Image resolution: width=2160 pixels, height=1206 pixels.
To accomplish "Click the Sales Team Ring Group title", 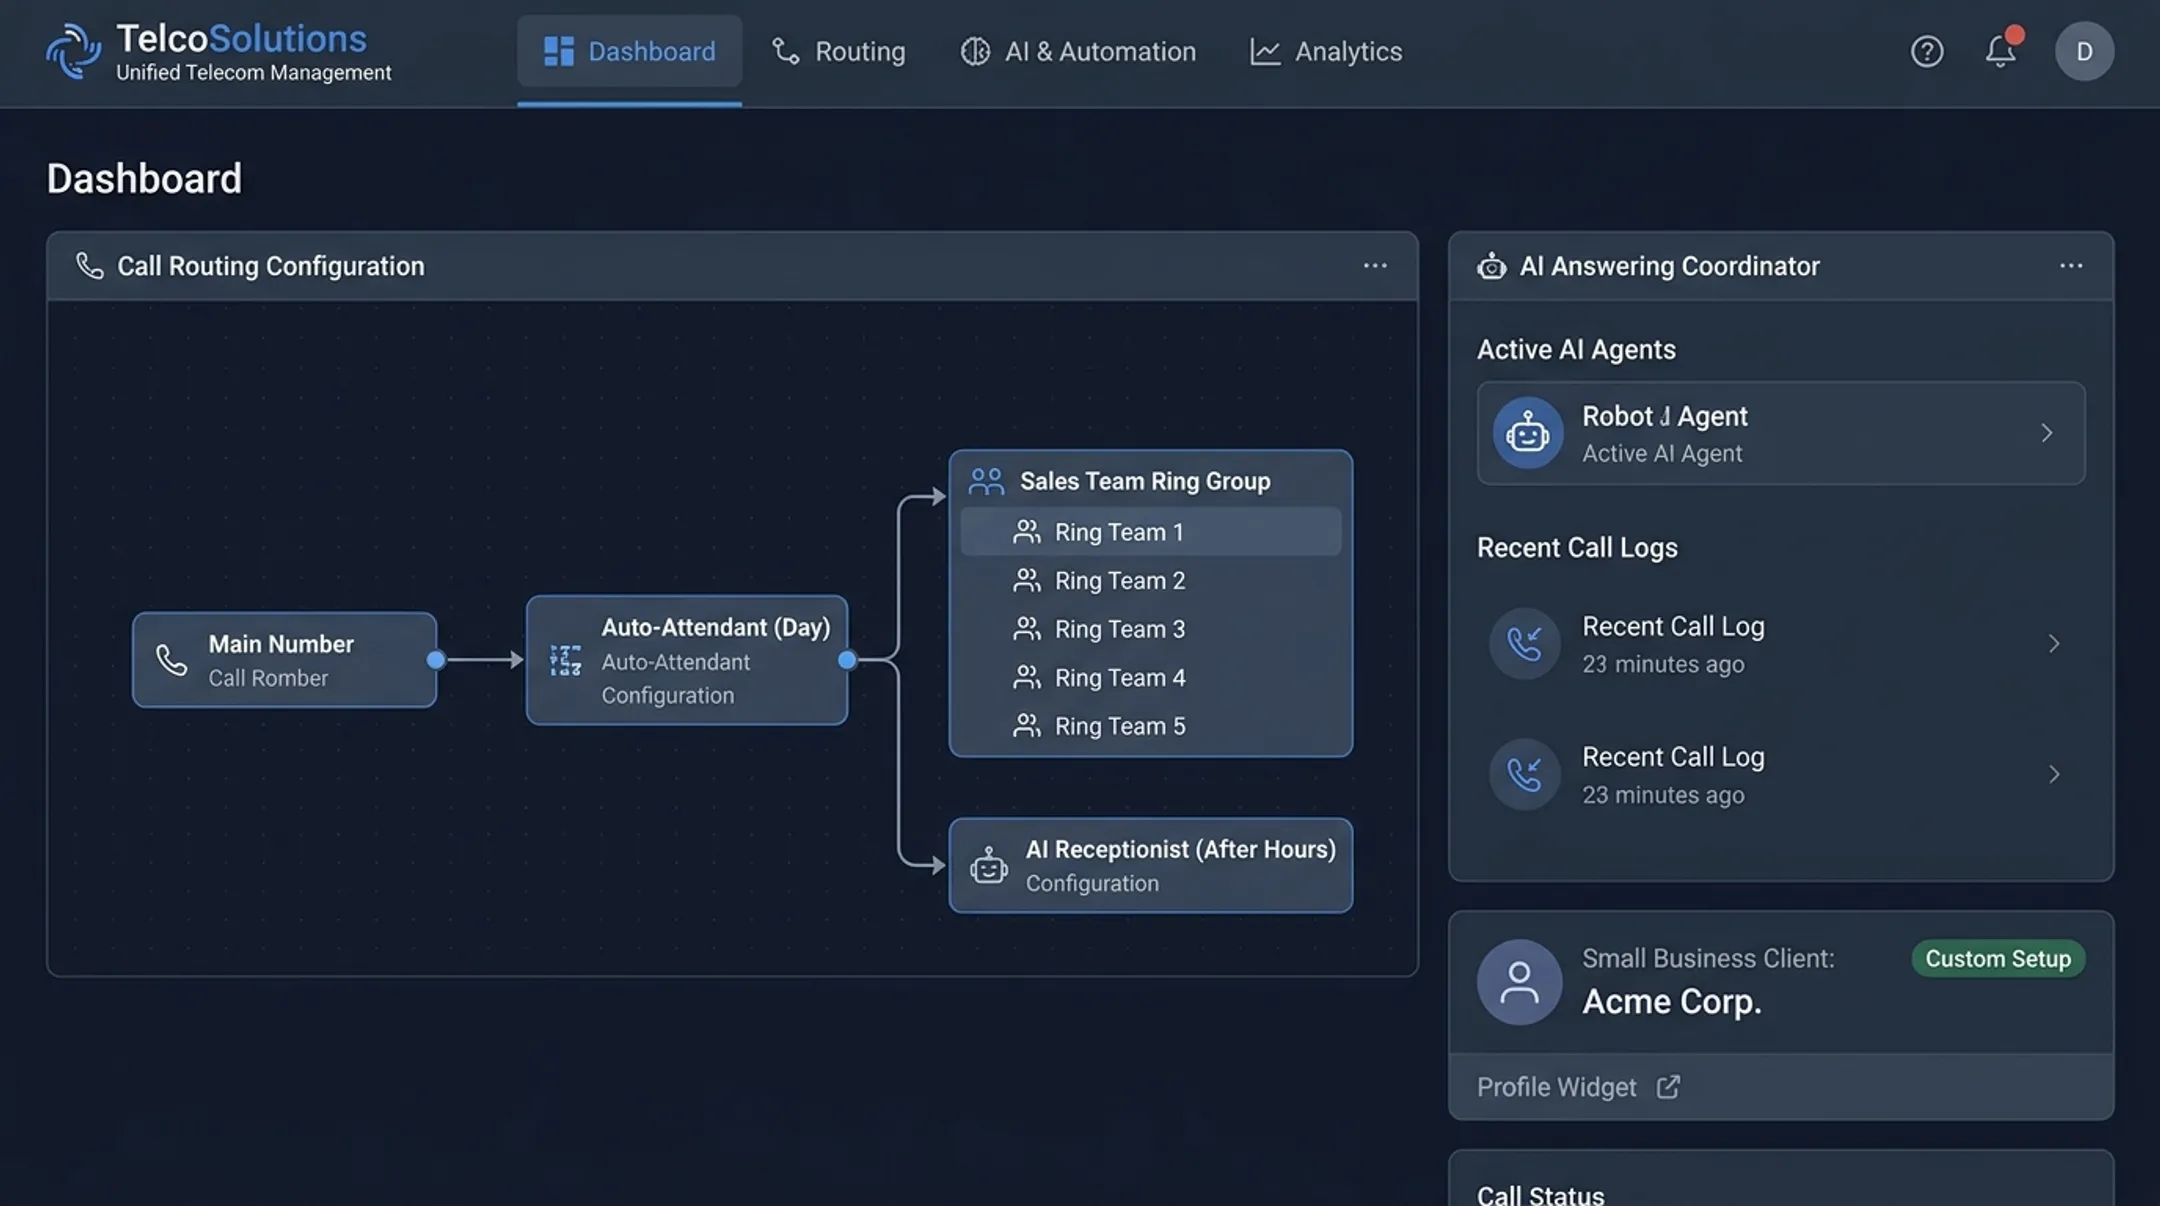I will click(1145, 482).
